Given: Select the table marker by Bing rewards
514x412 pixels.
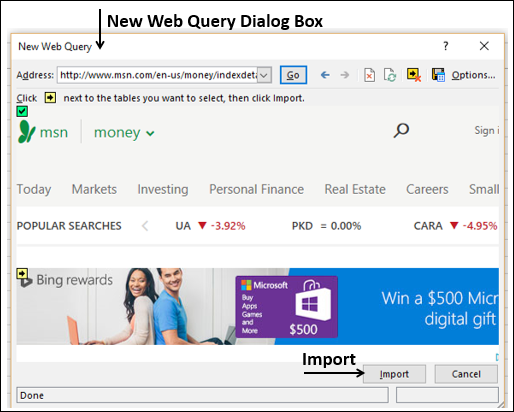Looking at the screenshot, I should coord(22,274).
